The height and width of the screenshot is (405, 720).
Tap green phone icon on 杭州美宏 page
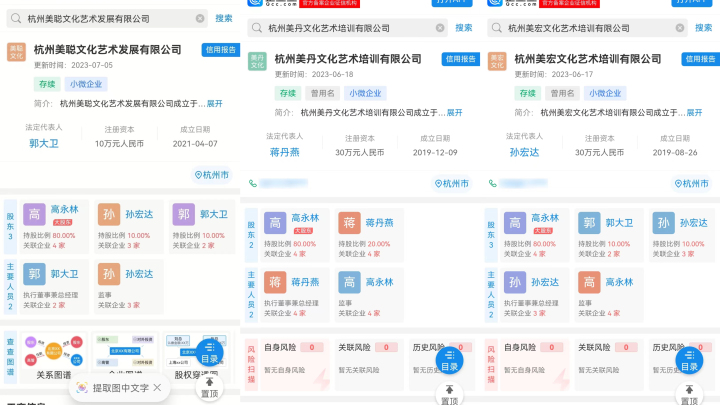(x=492, y=184)
